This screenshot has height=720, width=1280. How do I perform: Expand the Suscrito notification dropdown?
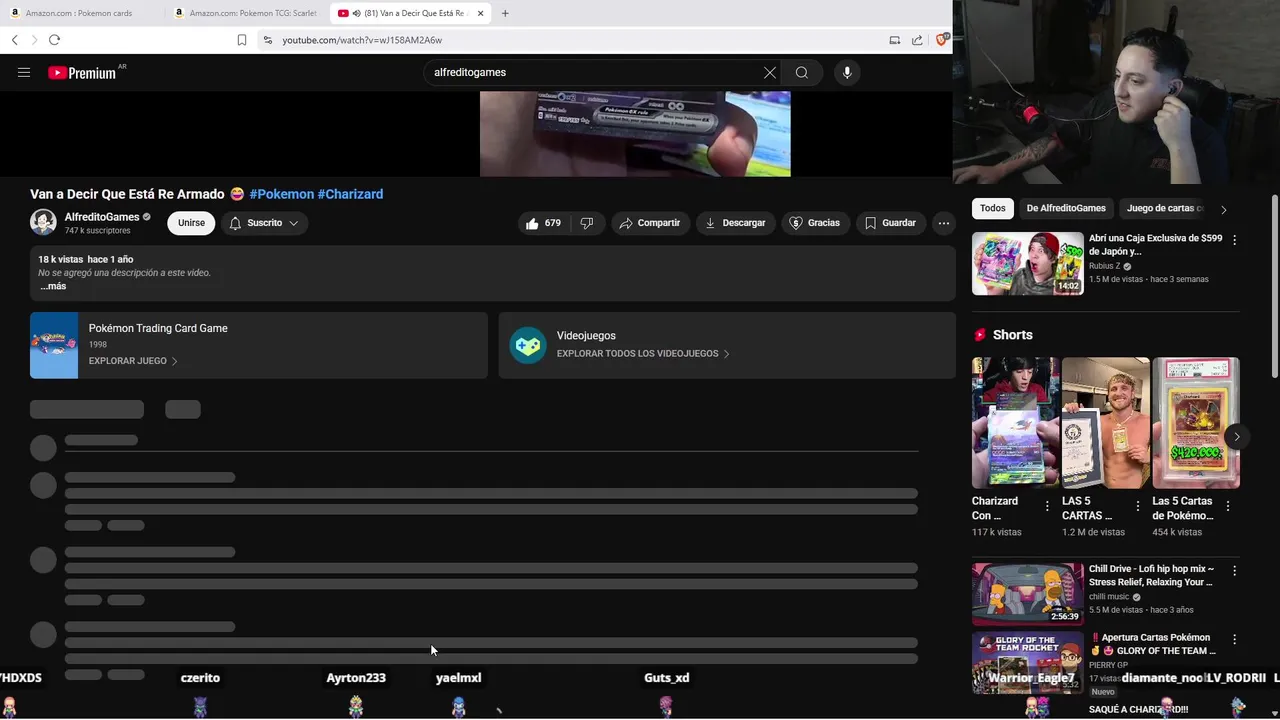(264, 223)
